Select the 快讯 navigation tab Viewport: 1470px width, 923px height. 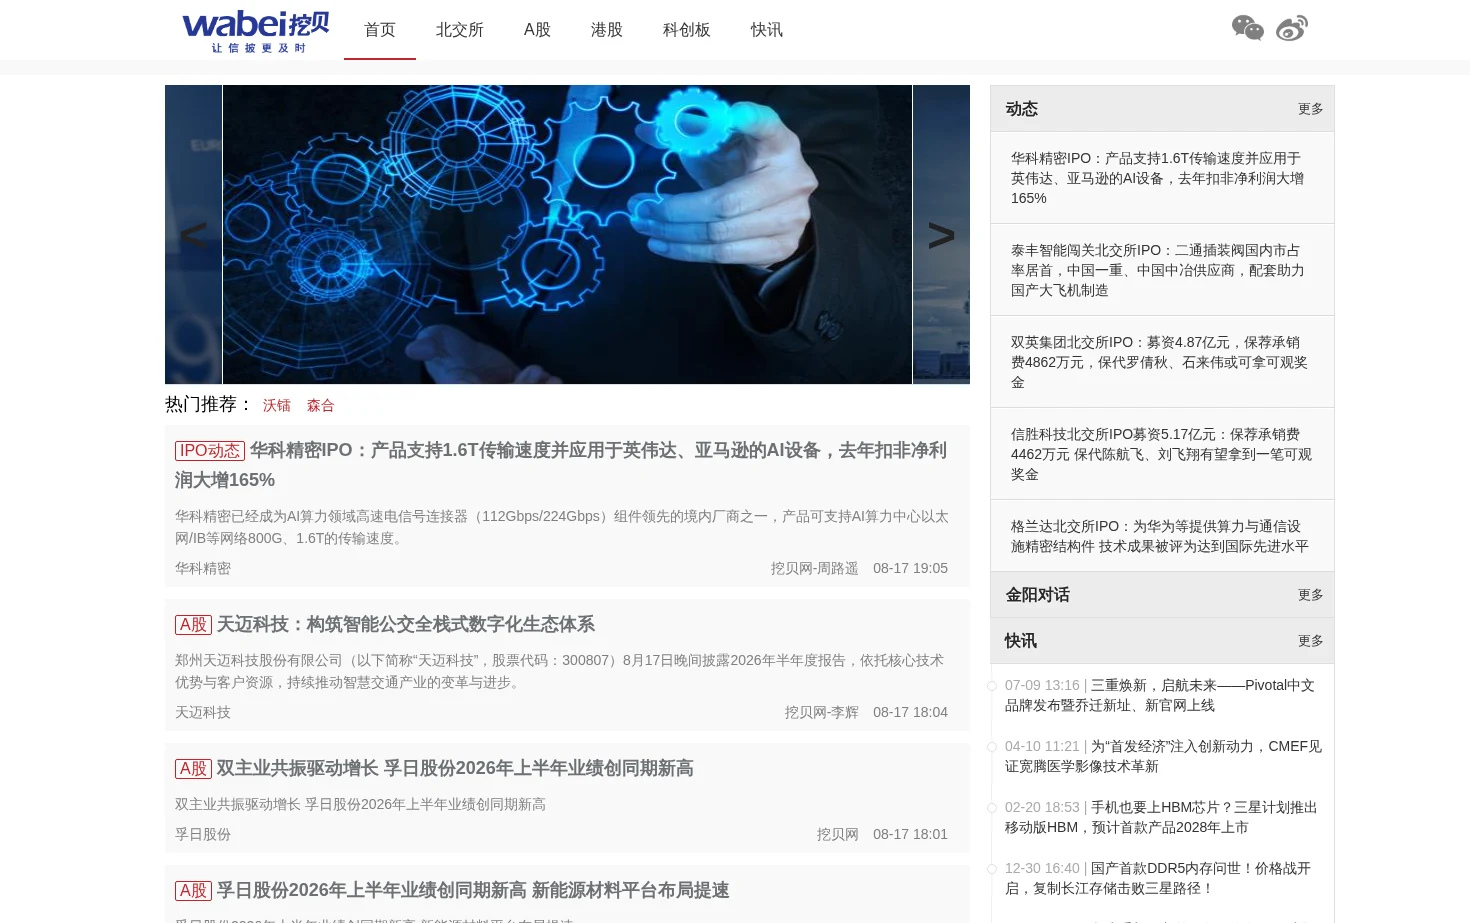pyautogui.click(x=767, y=30)
